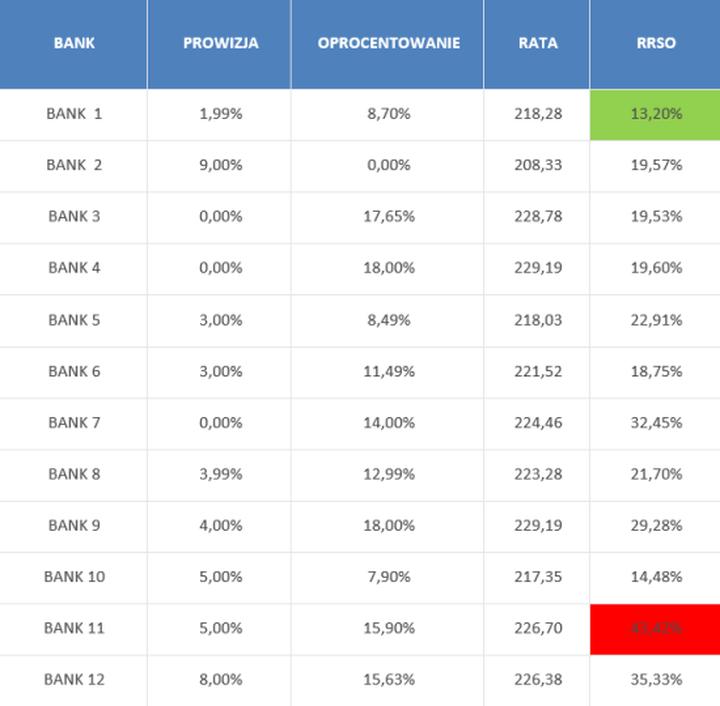Click the BANK 4 row label
This screenshot has height=706, width=720.
pos(74,268)
